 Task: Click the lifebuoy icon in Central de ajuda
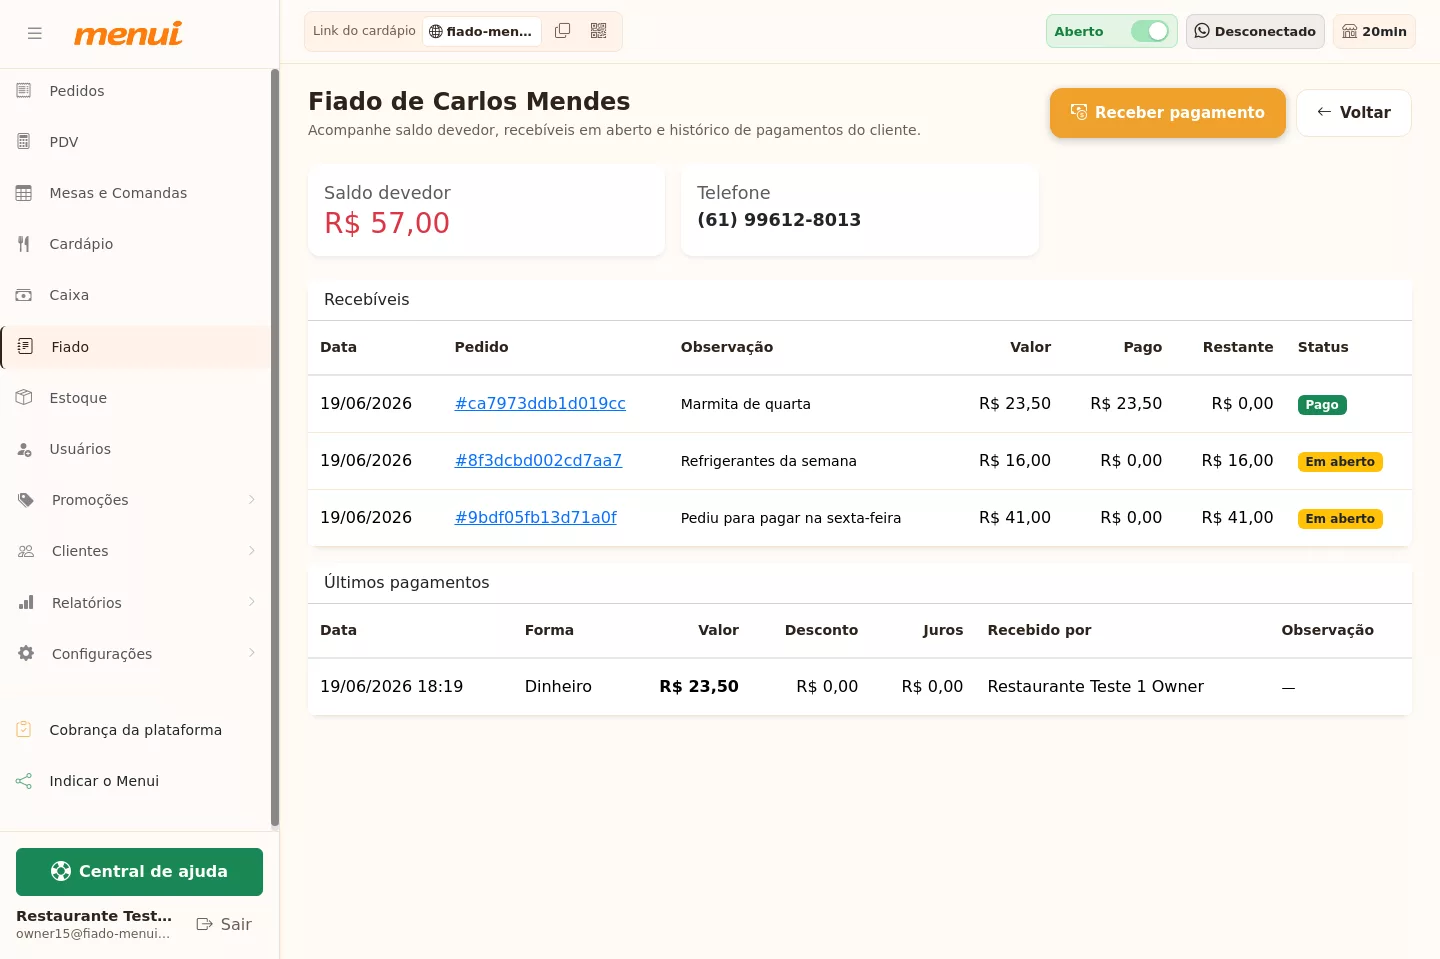61,871
